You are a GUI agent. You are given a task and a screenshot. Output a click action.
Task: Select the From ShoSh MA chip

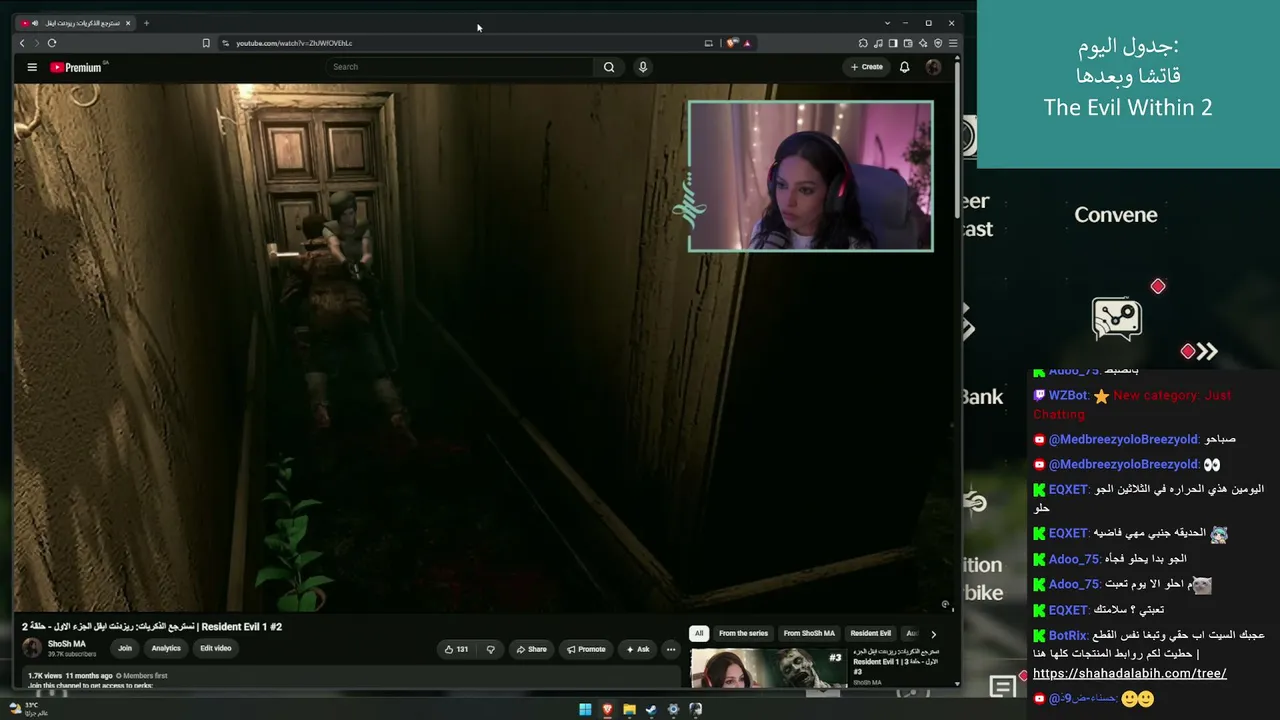pos(809,633)
